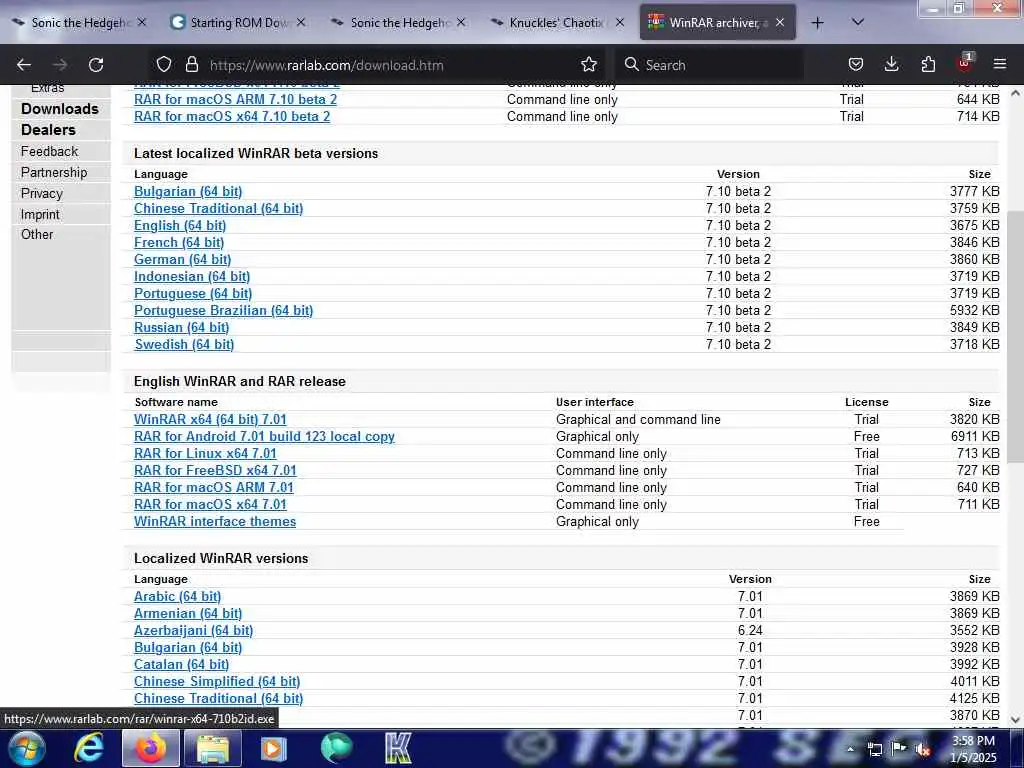This screenshot has height=768, width=1024.
Task: Show hidden tray icons arrow
Action: coord(850,749)
